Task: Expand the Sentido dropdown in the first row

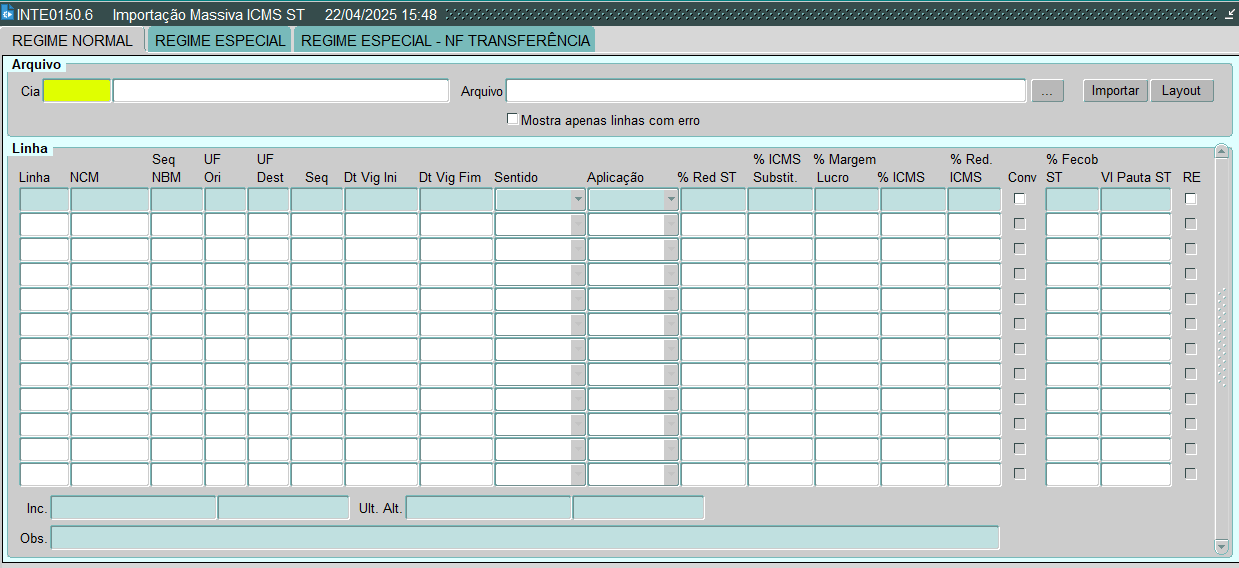Action: click(577, 200)
